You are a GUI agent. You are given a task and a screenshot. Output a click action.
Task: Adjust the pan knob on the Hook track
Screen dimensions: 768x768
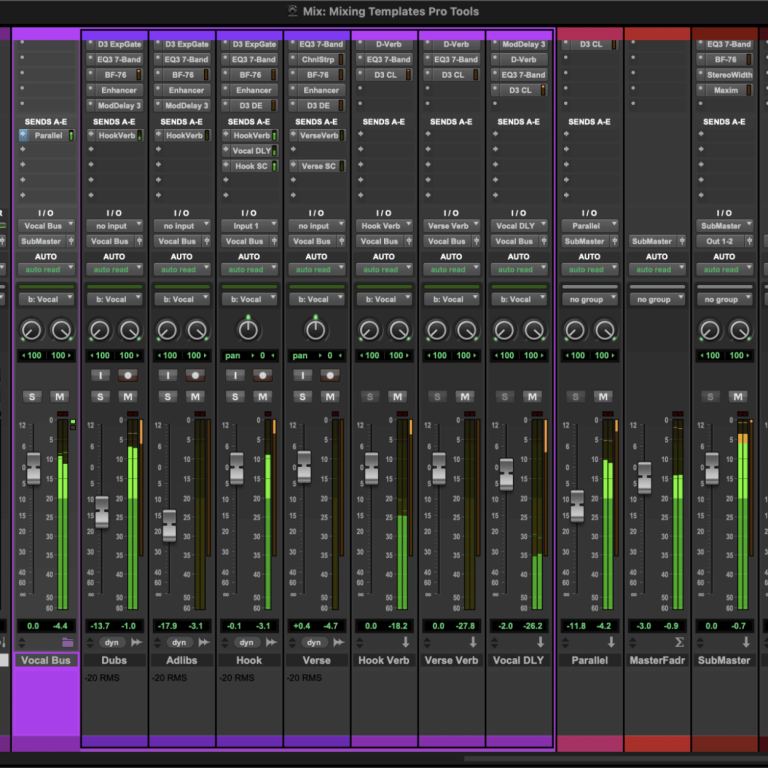click(248, 330)
